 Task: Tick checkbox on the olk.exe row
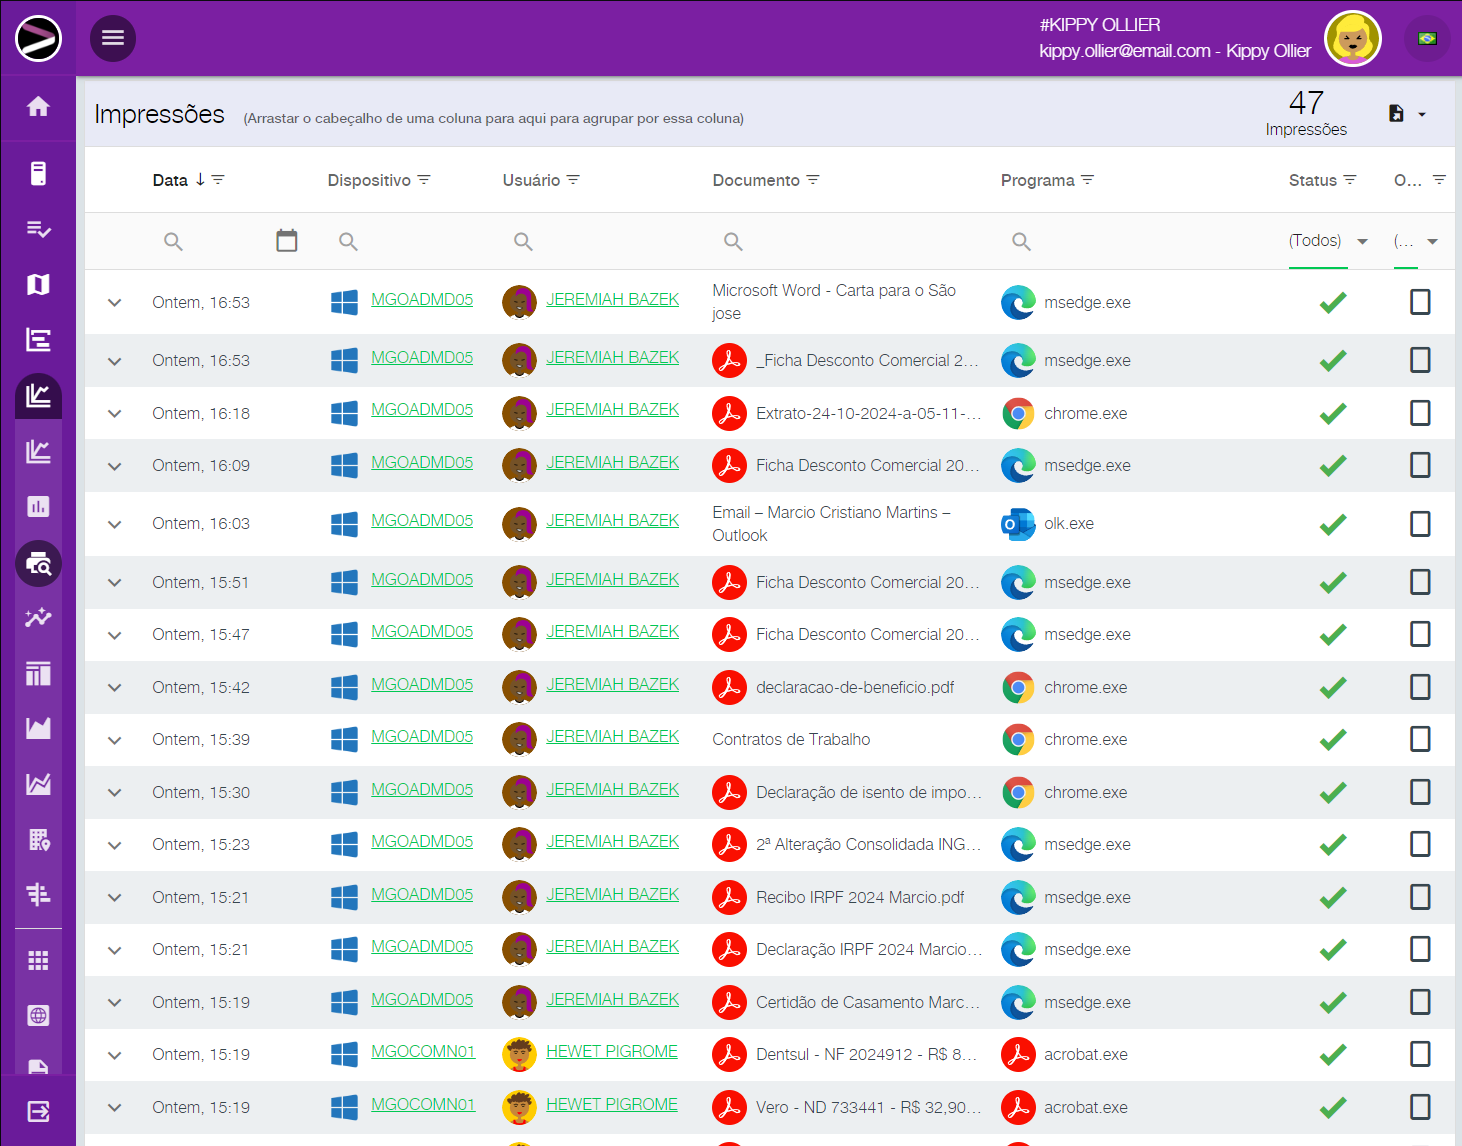[x=1420, y=524]
